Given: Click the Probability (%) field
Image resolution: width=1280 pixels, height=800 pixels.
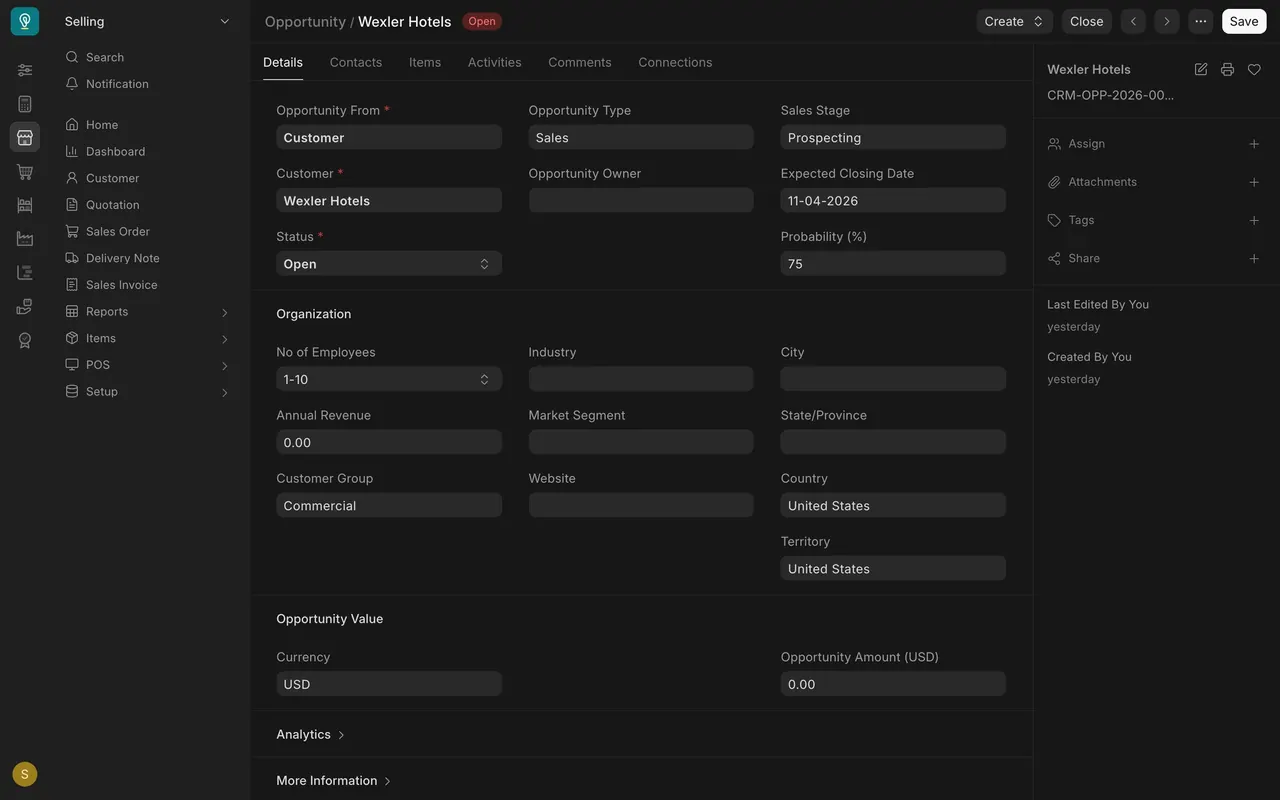Looking at the screenshot, I should [893, 264].
